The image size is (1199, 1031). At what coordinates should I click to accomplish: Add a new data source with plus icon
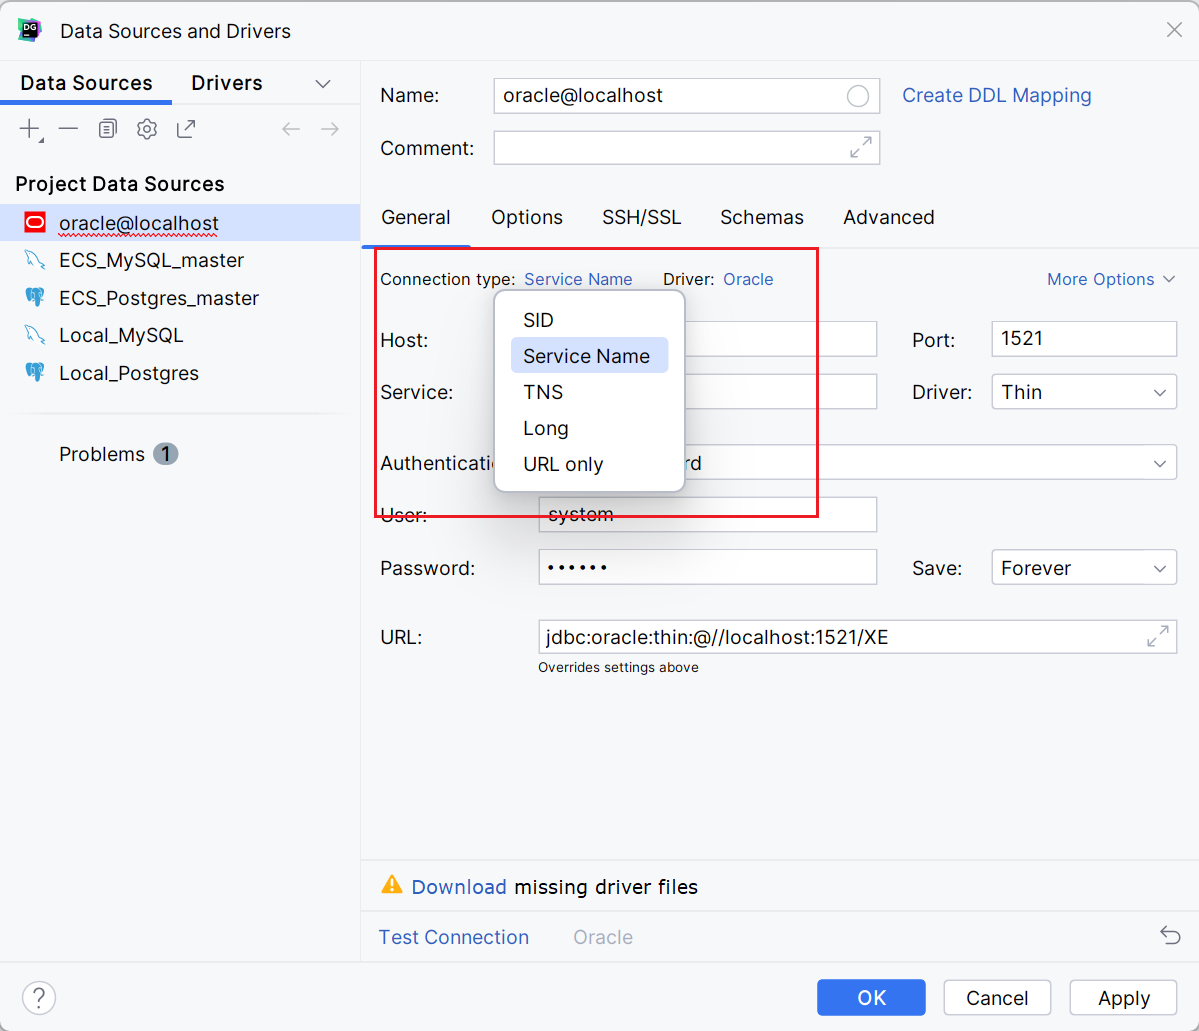coord(31,129)
